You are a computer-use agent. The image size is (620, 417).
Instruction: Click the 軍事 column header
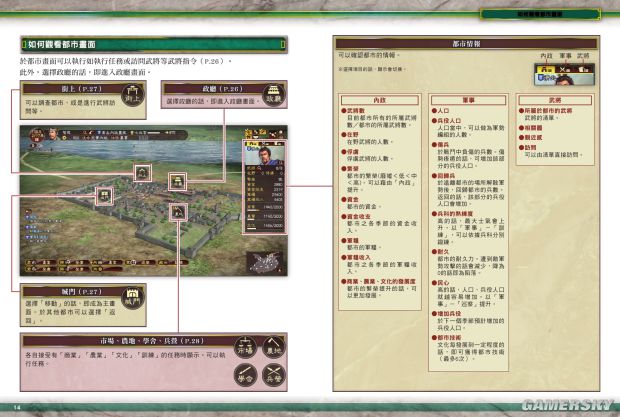(x=468, y=100)
